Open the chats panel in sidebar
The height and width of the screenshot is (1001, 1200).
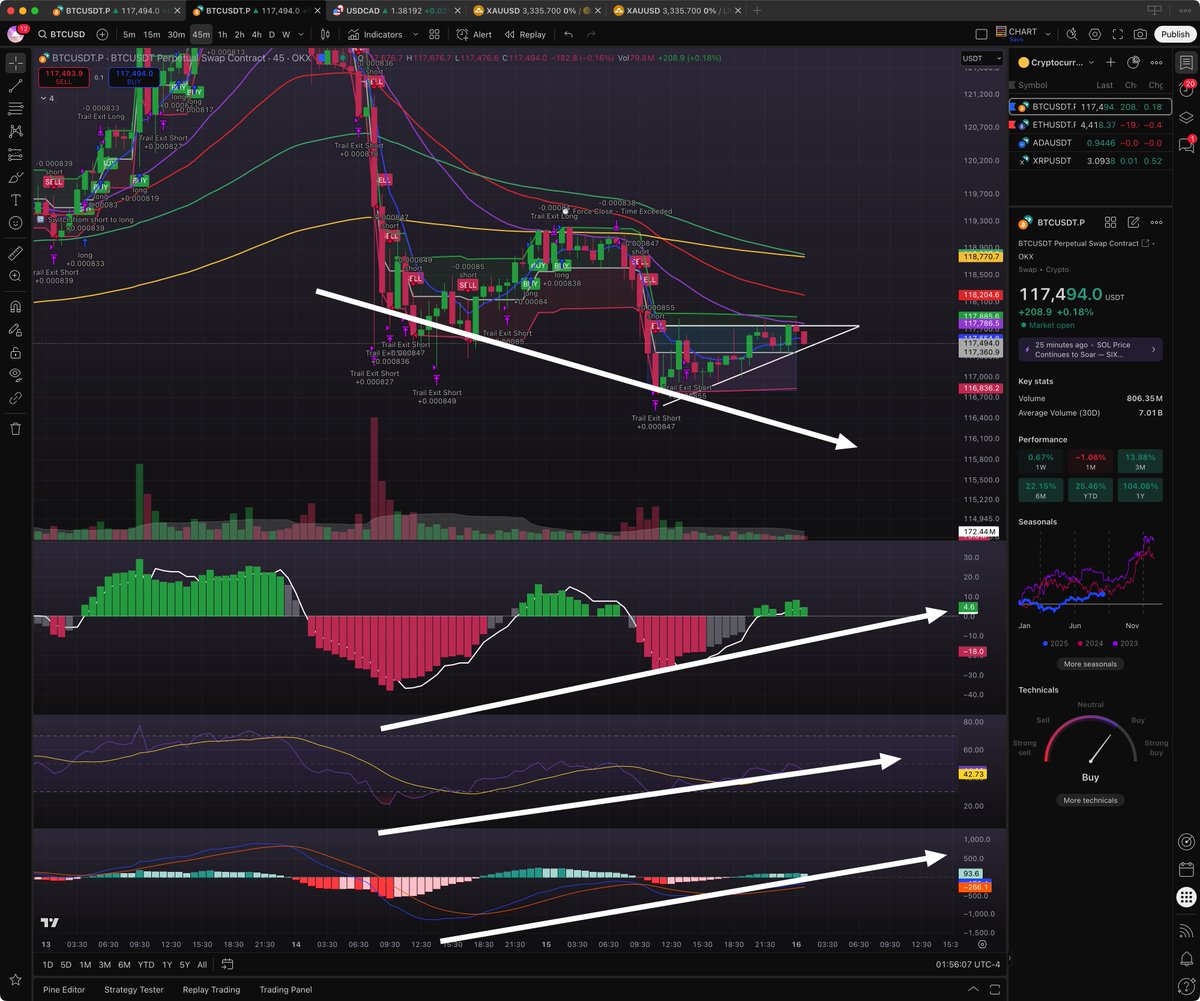1186,145
